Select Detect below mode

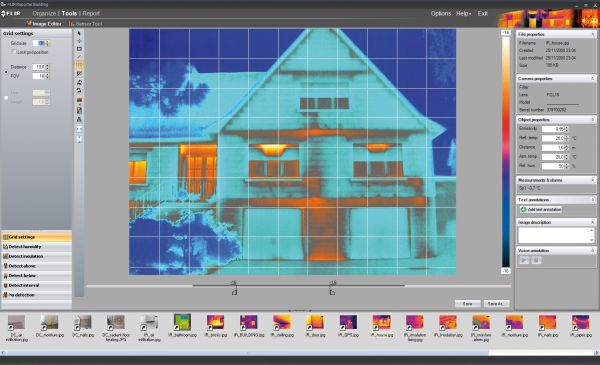click(36, 275)
